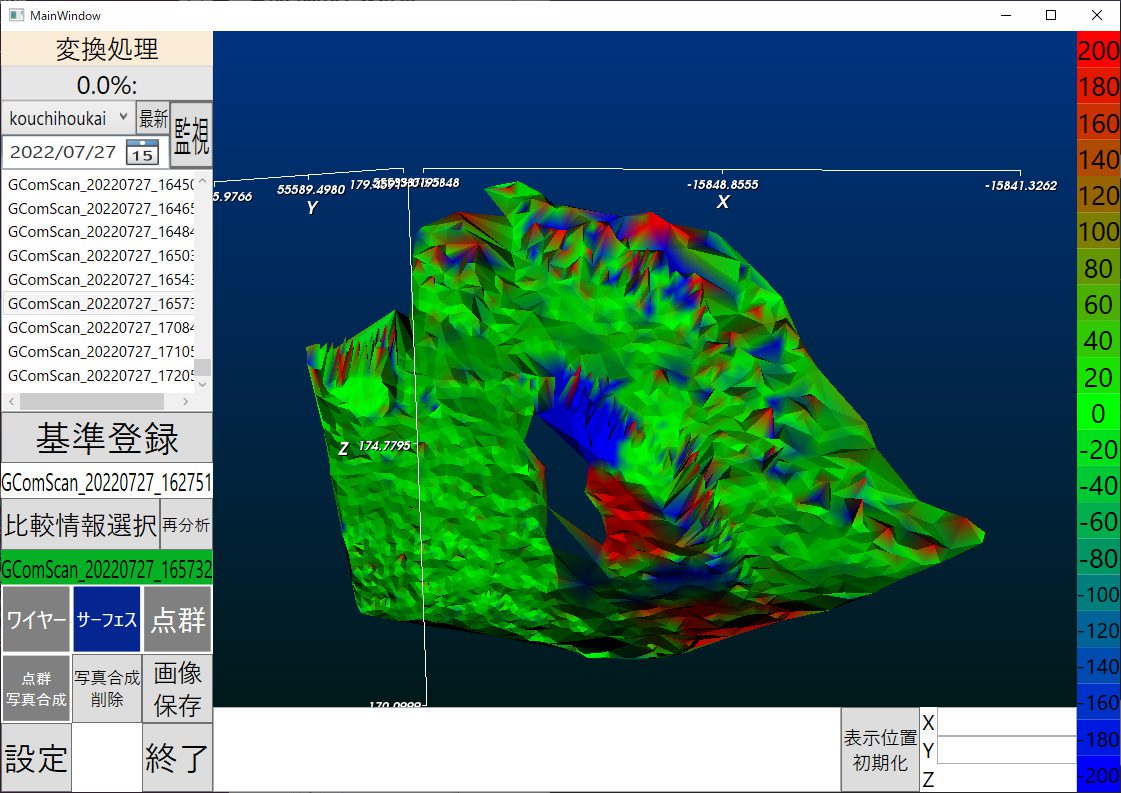Click the 表示位置初期化 reset view button
Viewport: 1121px width, 793px height.
[x=880, y=750]
